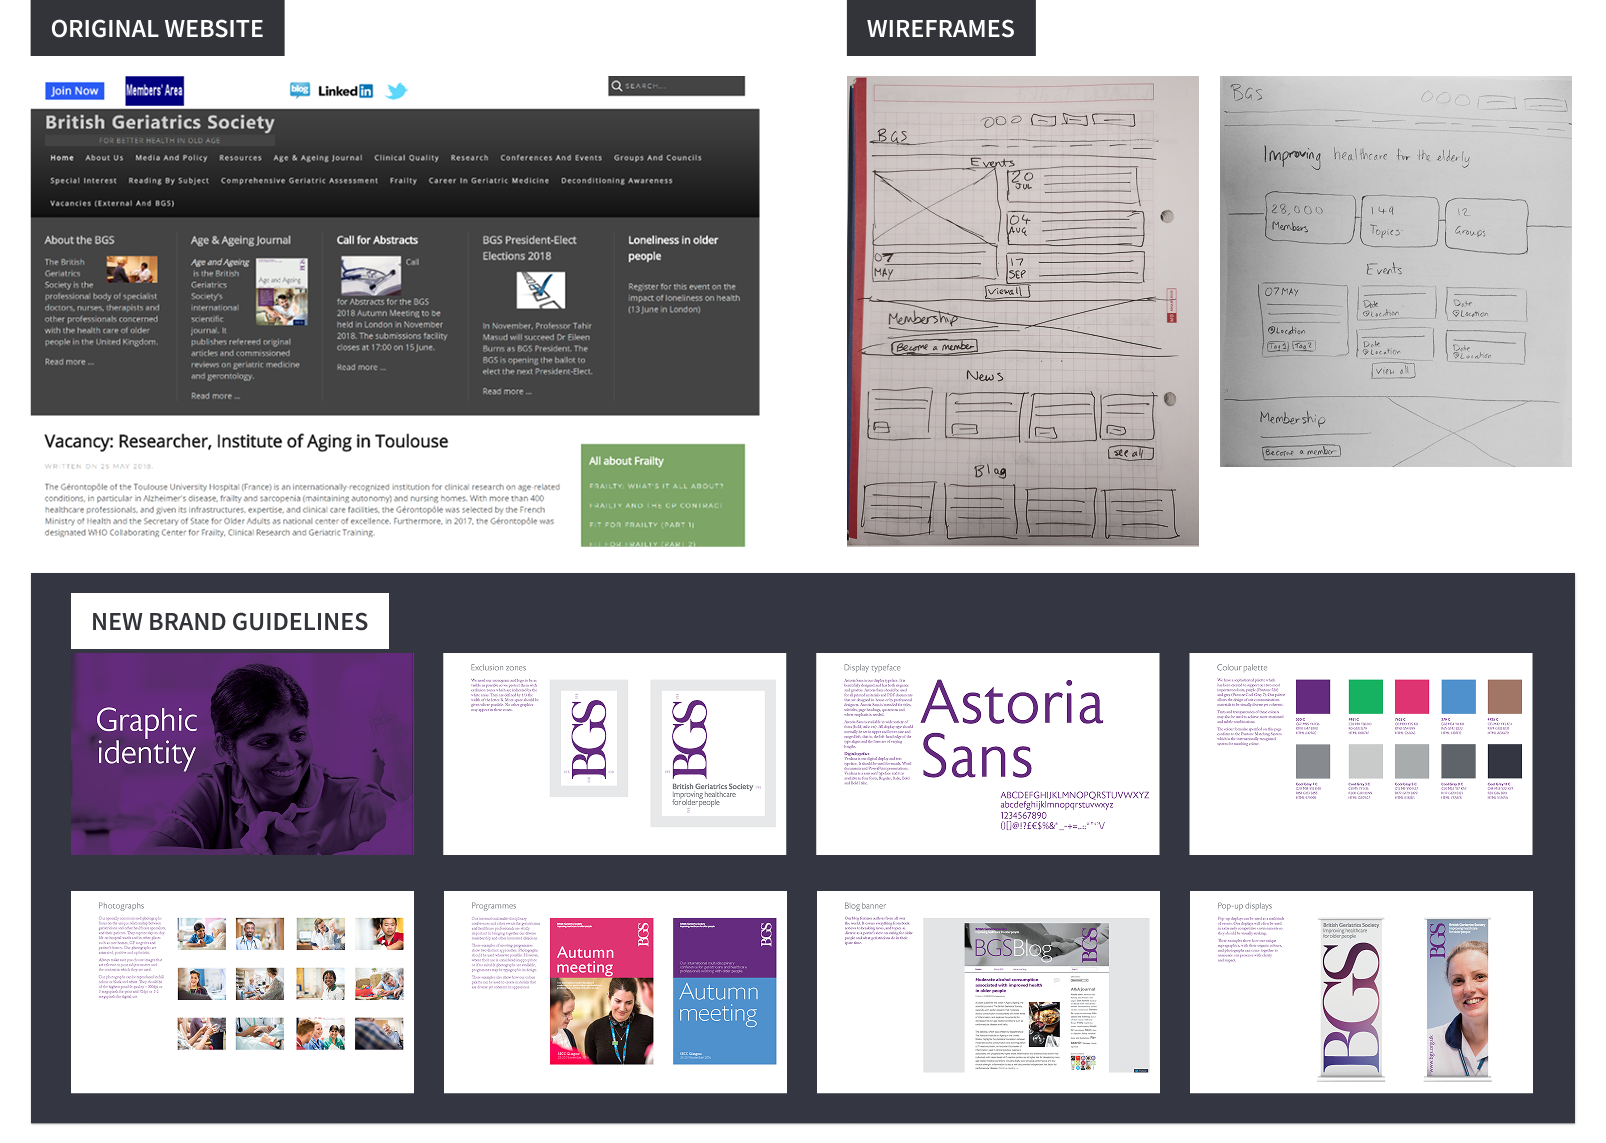The height and width of the screenshot is (1143, 1606).
Task: Click the Age and Ageing journal cover image
Action: coord(281,292)
